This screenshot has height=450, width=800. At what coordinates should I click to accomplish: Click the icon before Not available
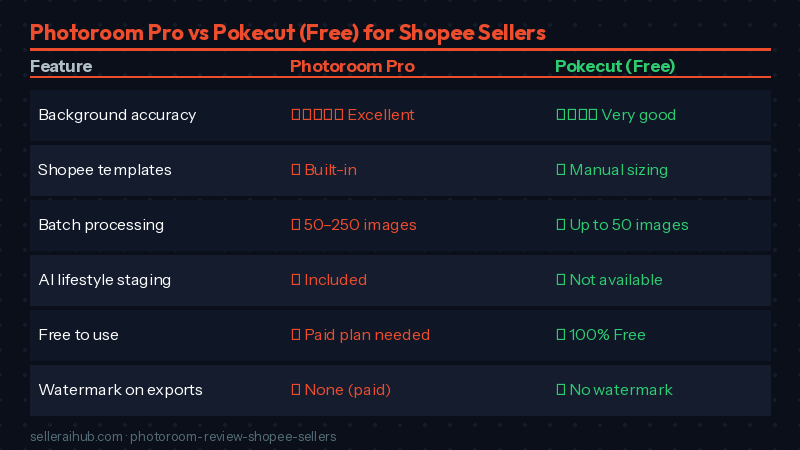click(560, 280)
